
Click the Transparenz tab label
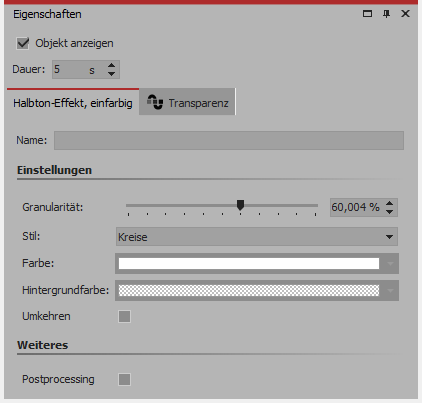198,103
